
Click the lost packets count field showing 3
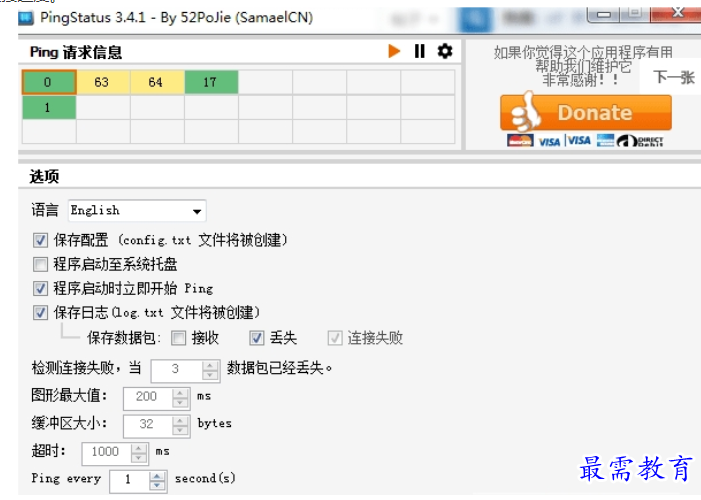pos(177,370)
